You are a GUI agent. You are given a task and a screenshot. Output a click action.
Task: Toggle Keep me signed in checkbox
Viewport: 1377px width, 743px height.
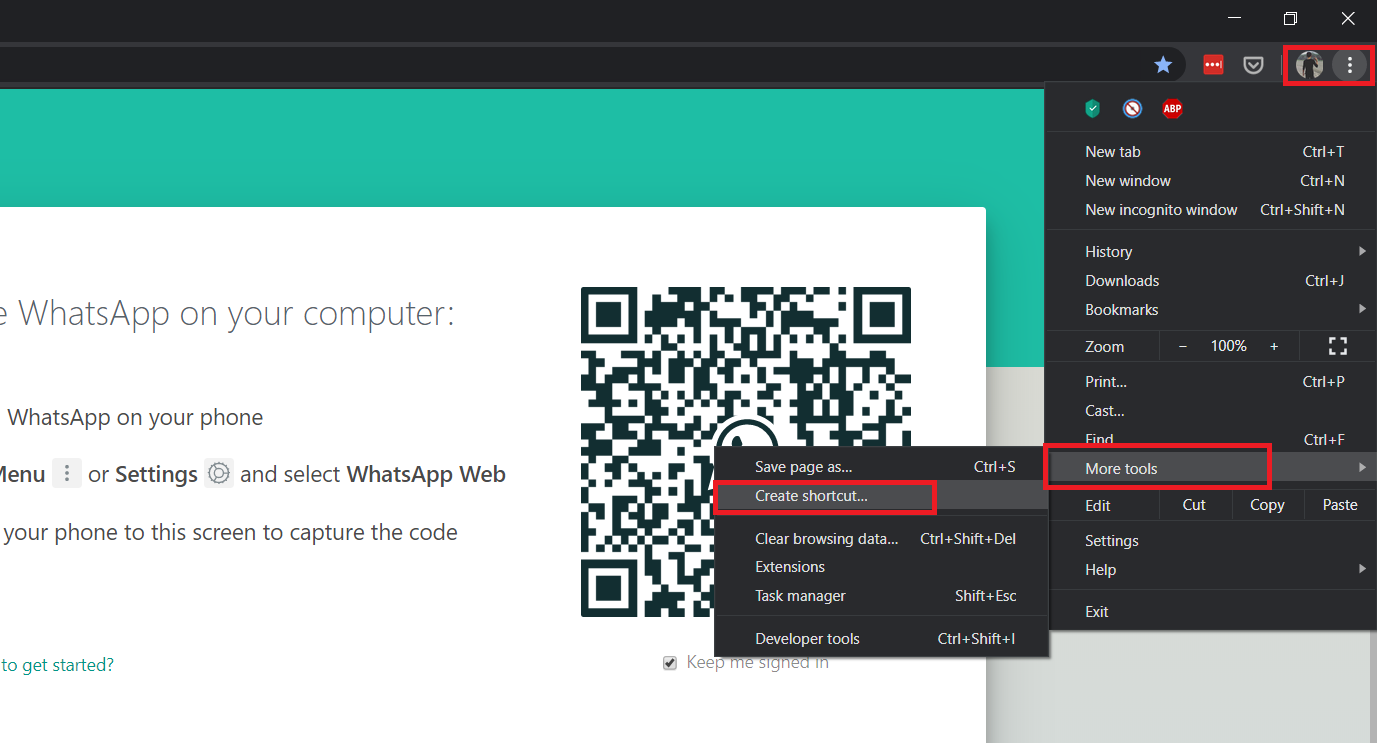point(670,663)
